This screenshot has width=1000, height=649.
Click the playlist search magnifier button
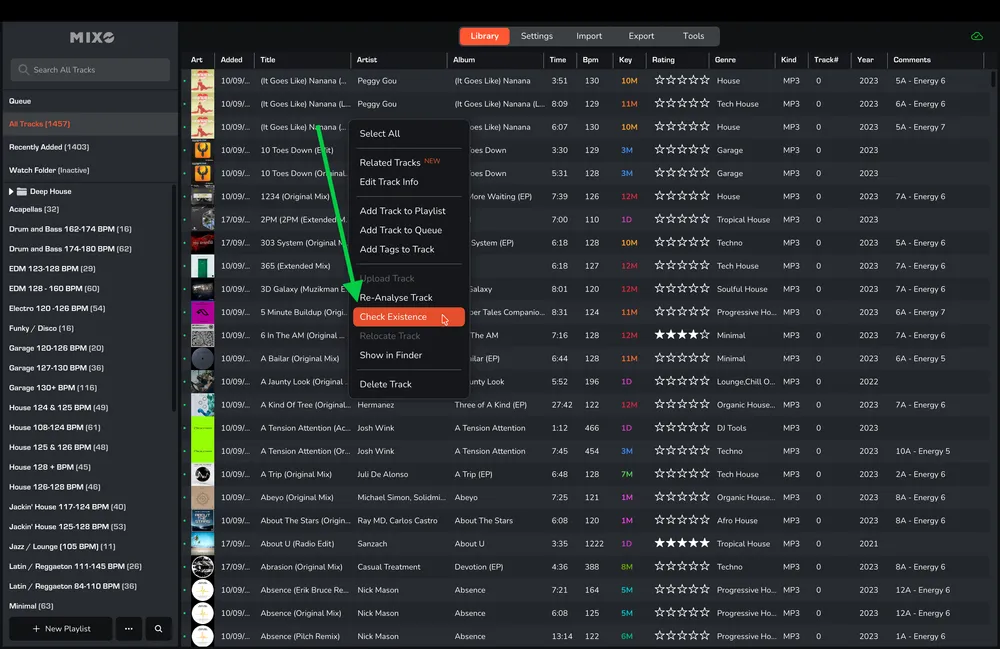tap(158, 629)
